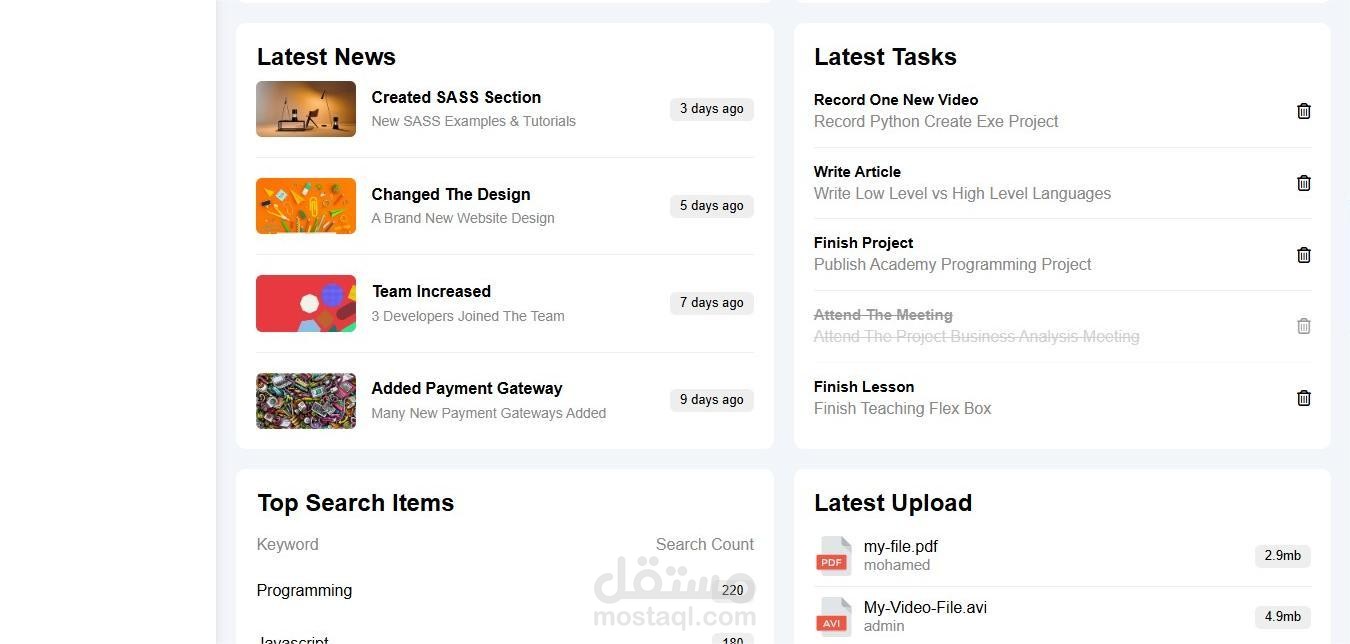1350x644 pixels.
Task: Select the Finish Project task title
Action: click(863, 243)
